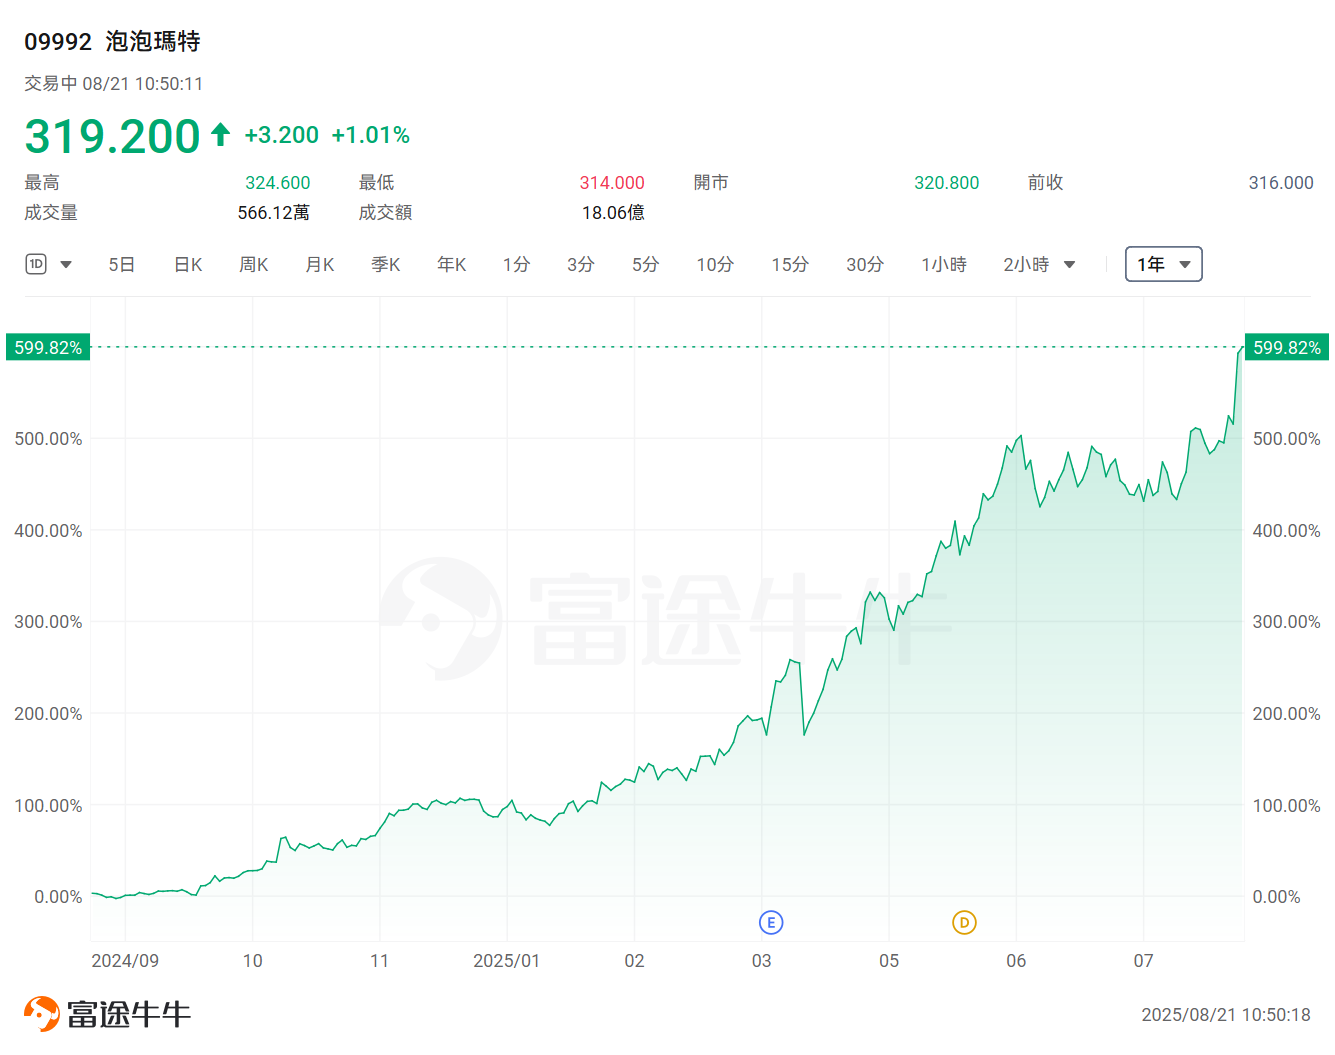
Task: Switch to the 周K weekly chart
Action: point(253,264)
